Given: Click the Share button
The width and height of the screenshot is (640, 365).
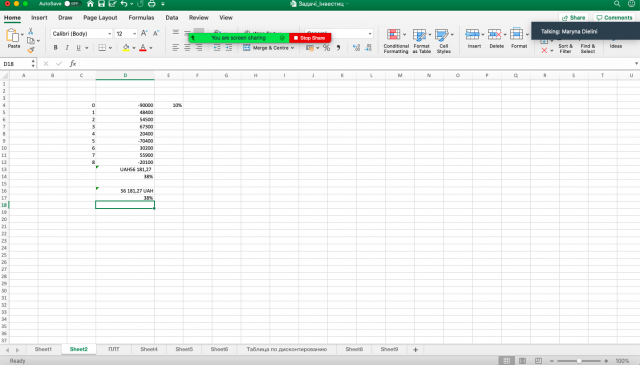Looking at the screenshot, I should coord(573,18).
